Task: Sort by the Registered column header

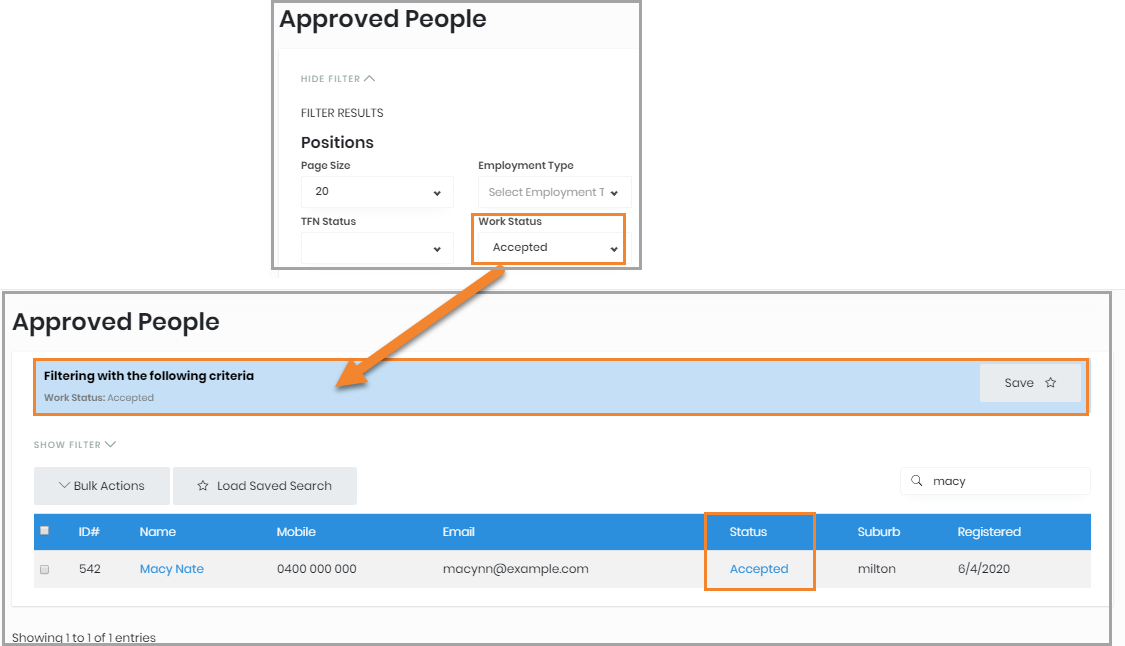Action: tap(988, 532)
